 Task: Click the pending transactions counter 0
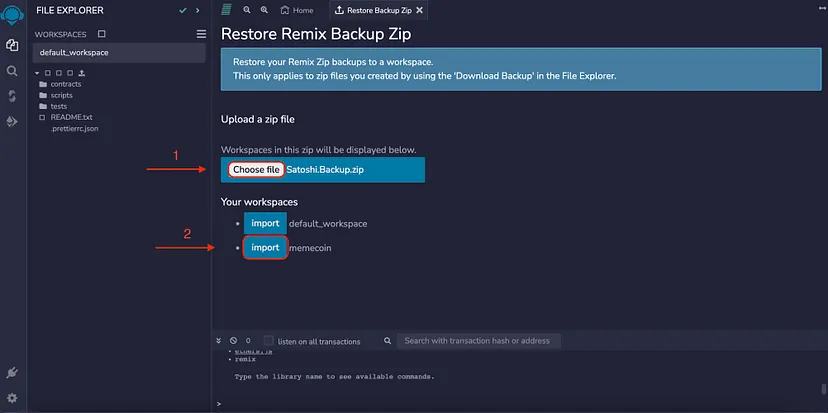point(248,341)
